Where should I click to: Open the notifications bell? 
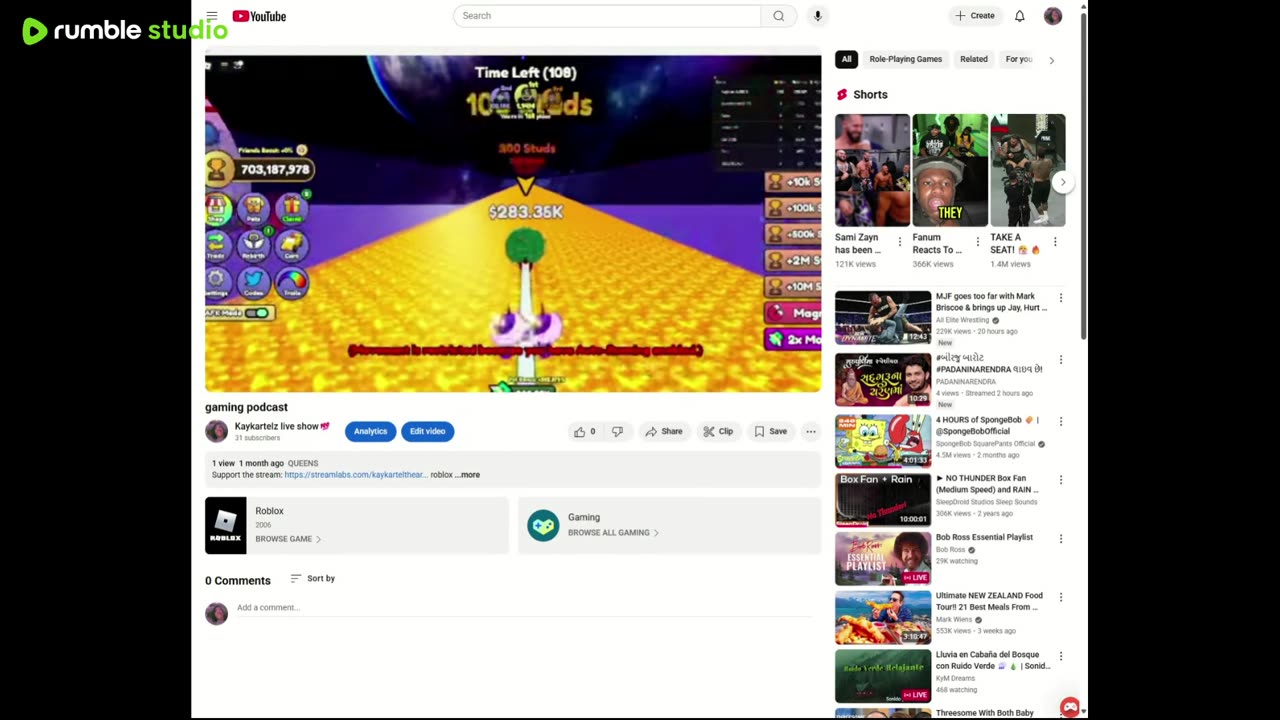[x=1020, y=16]
